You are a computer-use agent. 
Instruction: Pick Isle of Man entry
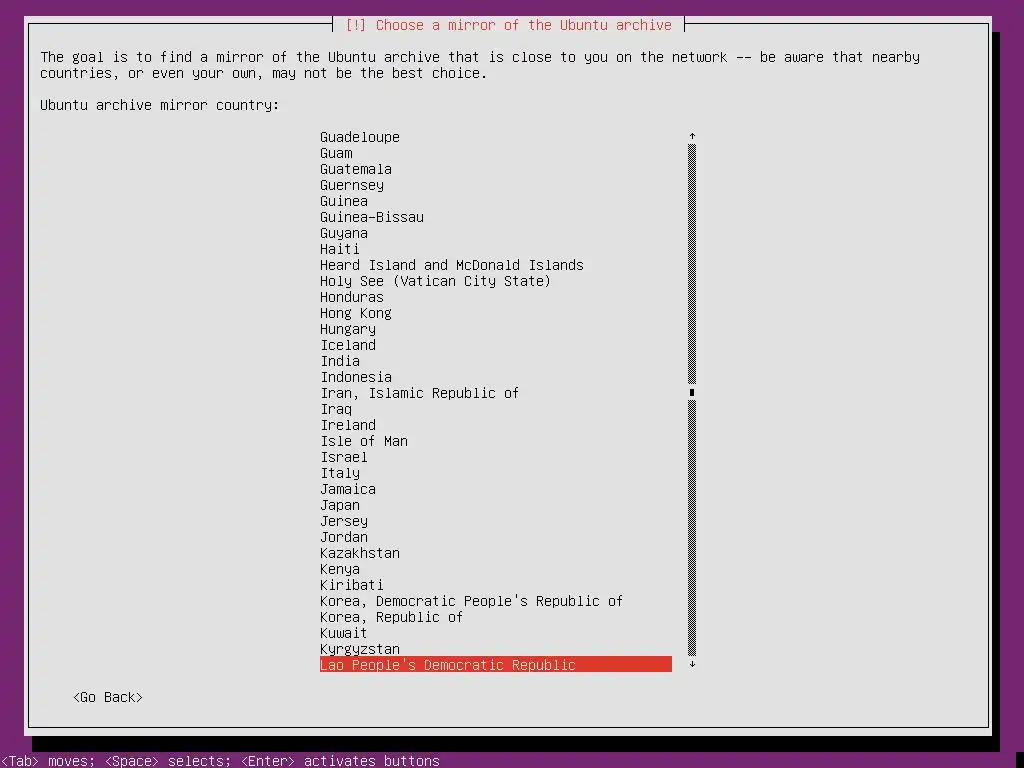tap(364, 441)
